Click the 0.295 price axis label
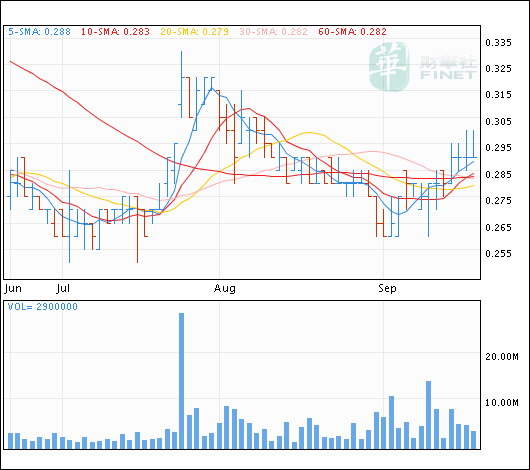530x470 pixels. [499, 148]
